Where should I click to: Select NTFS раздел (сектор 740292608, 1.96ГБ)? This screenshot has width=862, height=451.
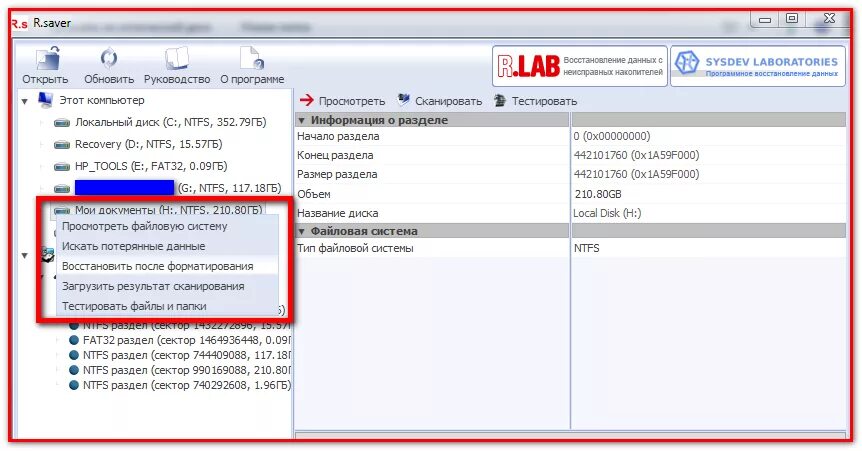[187, 385]
